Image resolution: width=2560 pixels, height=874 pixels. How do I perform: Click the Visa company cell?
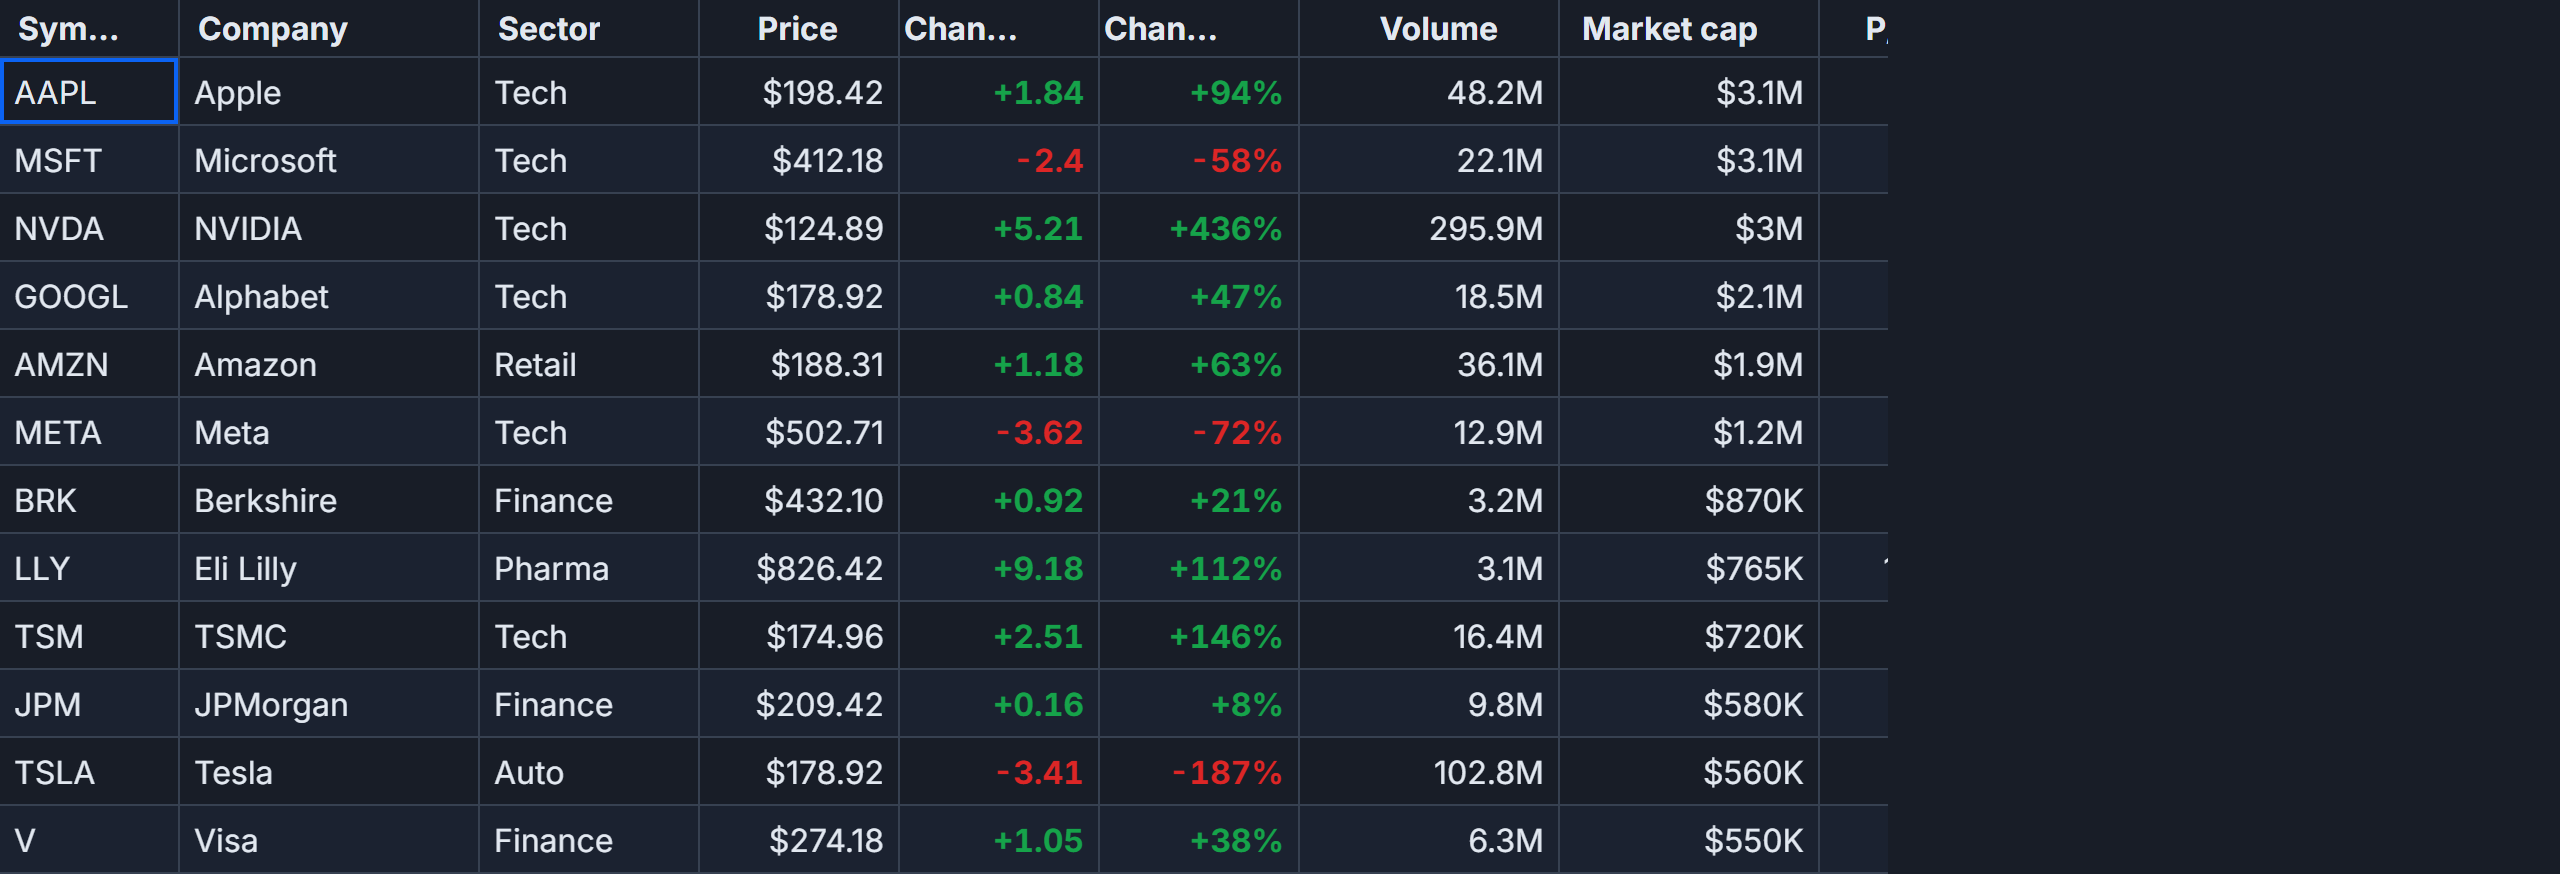[329, 840]
